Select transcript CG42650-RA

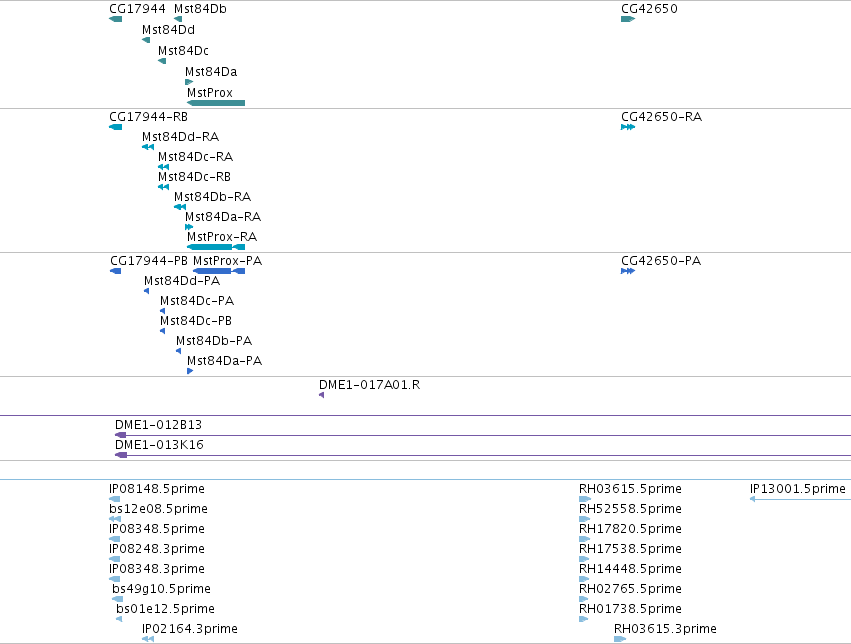(662, 117)
